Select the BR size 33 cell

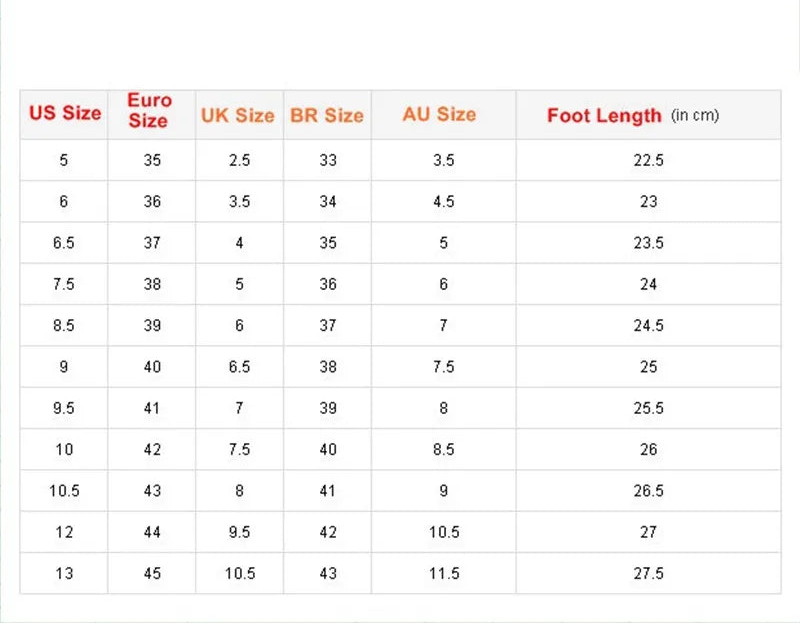pos(328,160)
